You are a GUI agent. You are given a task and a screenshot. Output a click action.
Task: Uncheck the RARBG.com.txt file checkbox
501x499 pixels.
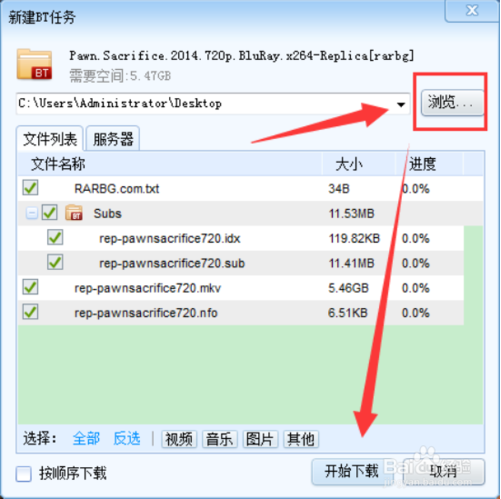(x=30, y=188)
